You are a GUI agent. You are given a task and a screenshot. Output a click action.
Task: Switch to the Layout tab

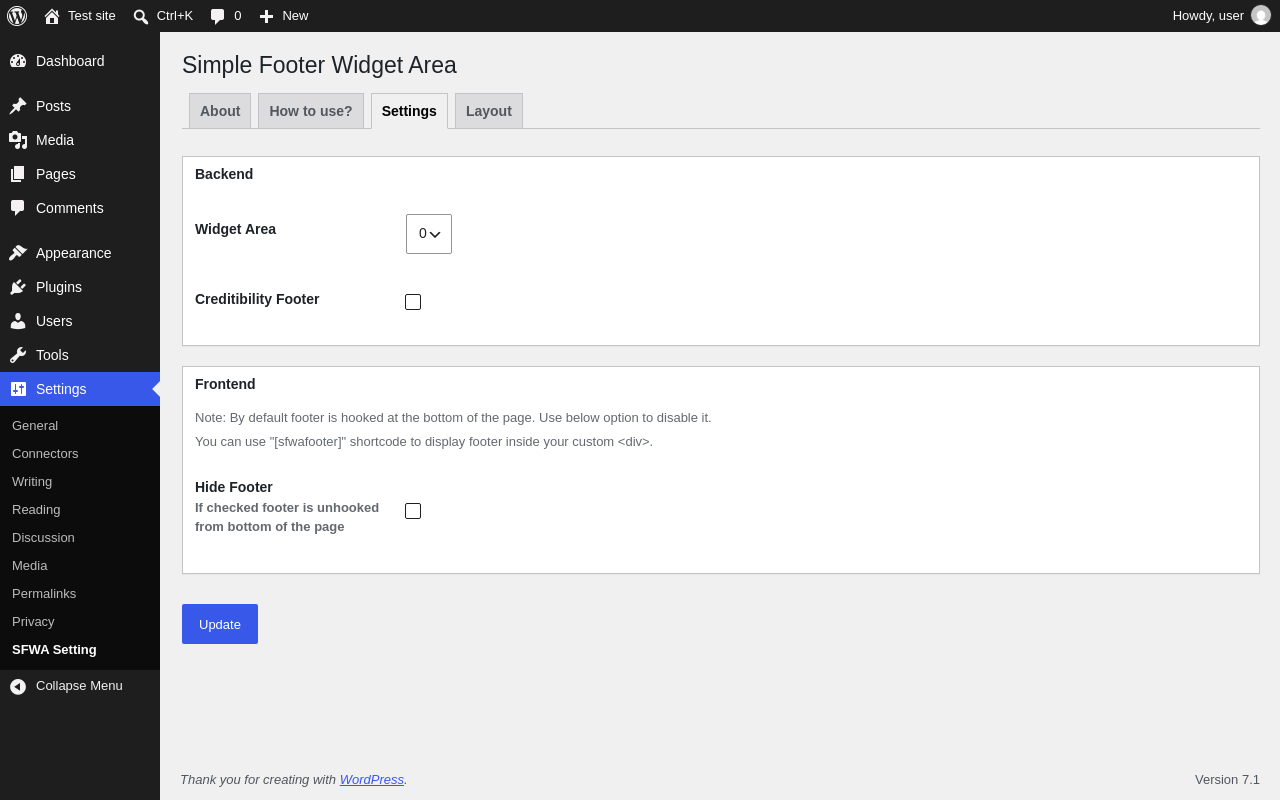coord(489,111)
